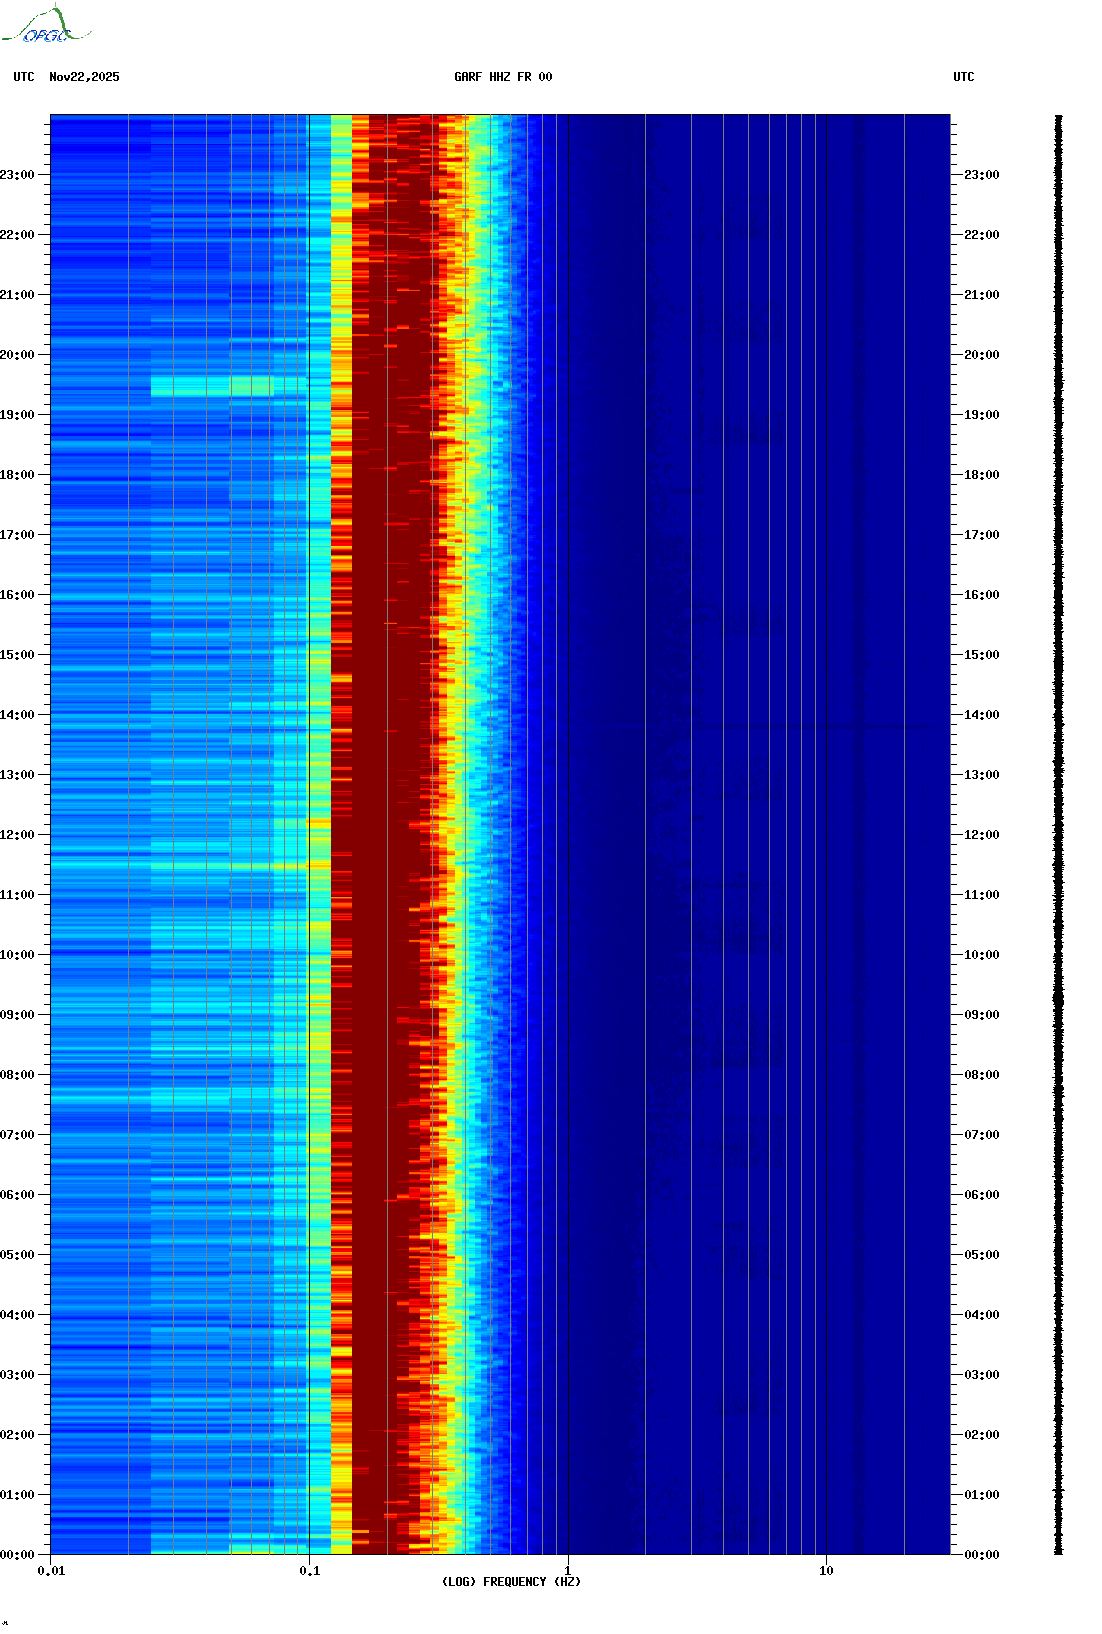The width and height of the screenshot is (1102, 1634).
Task: Click the 03:00 tick label on left axis
Action: pyautogui.click(x=17, y=1375)
